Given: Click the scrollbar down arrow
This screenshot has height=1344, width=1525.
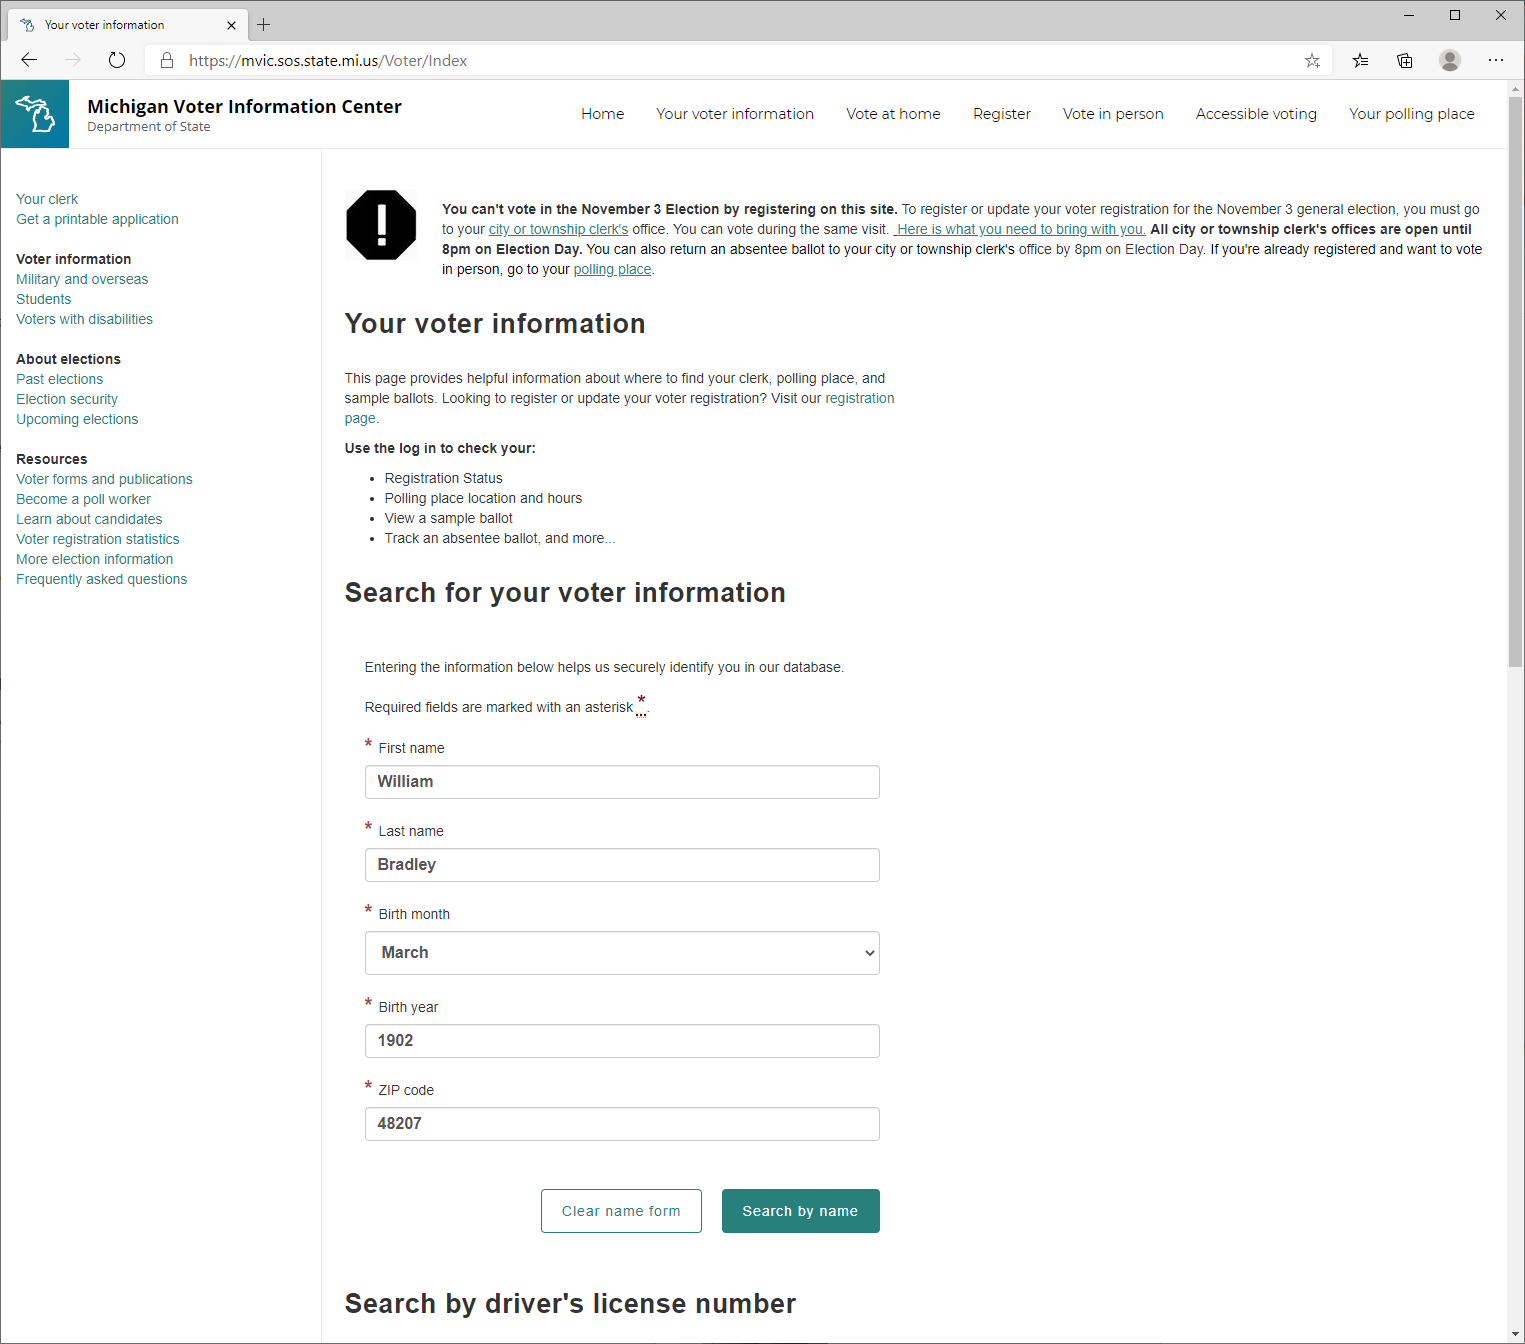Looking at the screenshot, I should click(1515, 1334).
